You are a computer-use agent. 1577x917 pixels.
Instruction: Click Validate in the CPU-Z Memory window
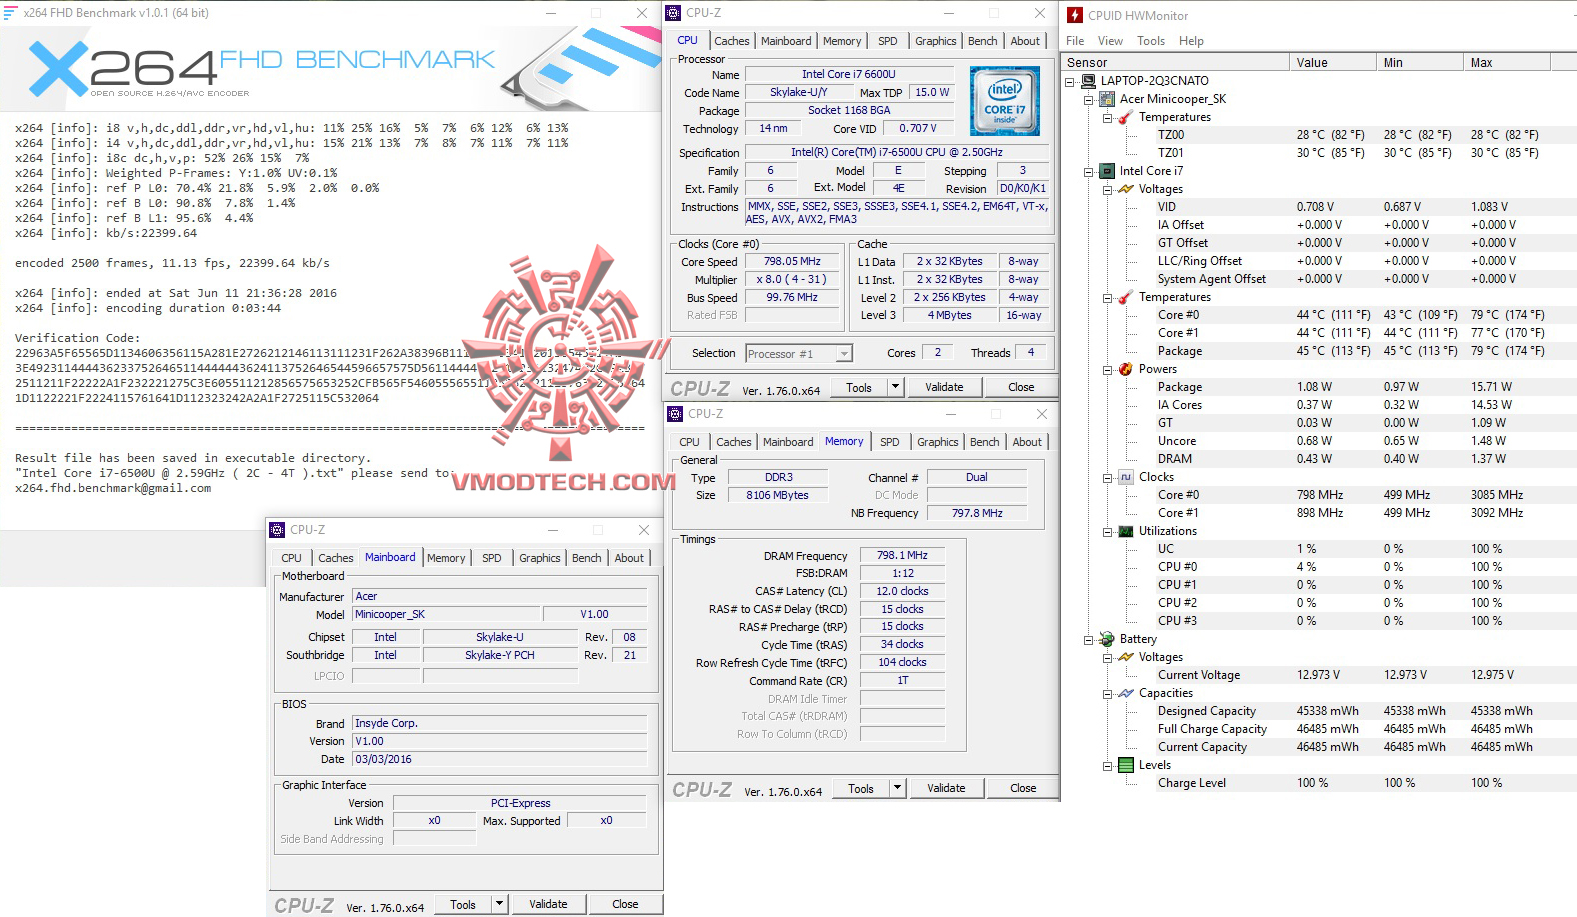point(946,788)
